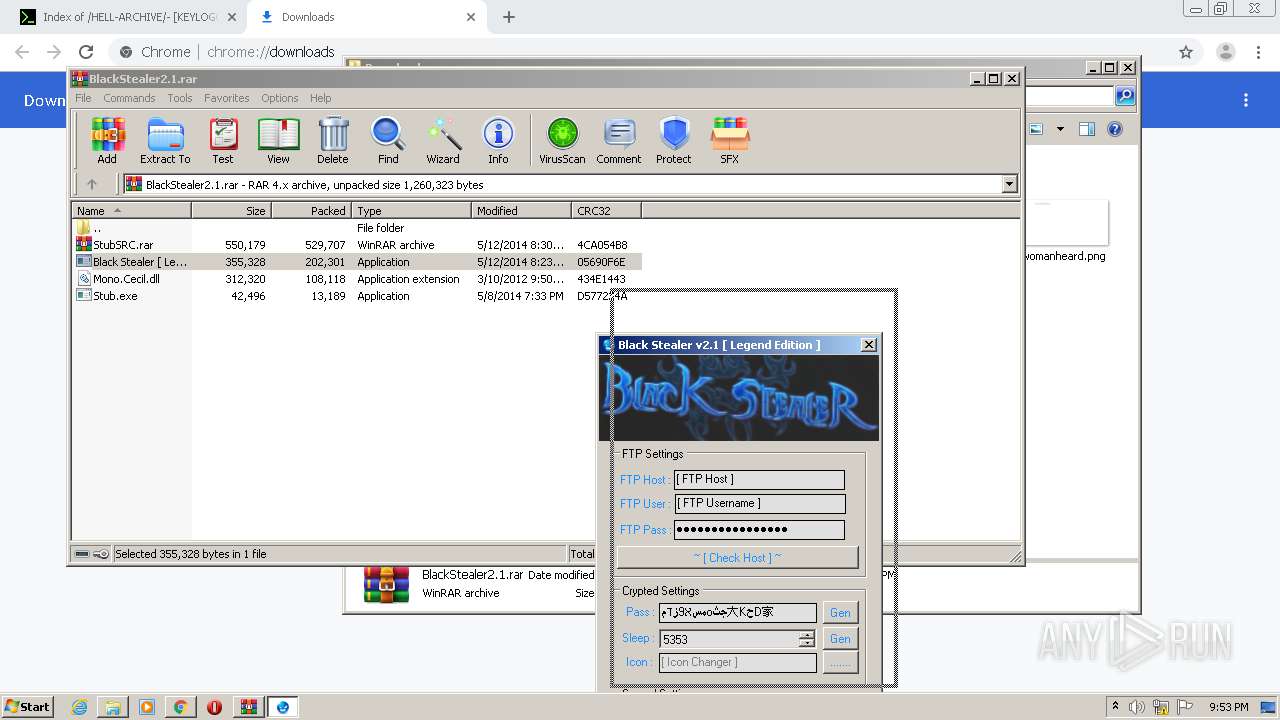
Task: Click the Test archive icon
Action: pyautogui.click(x=223, y=141)
